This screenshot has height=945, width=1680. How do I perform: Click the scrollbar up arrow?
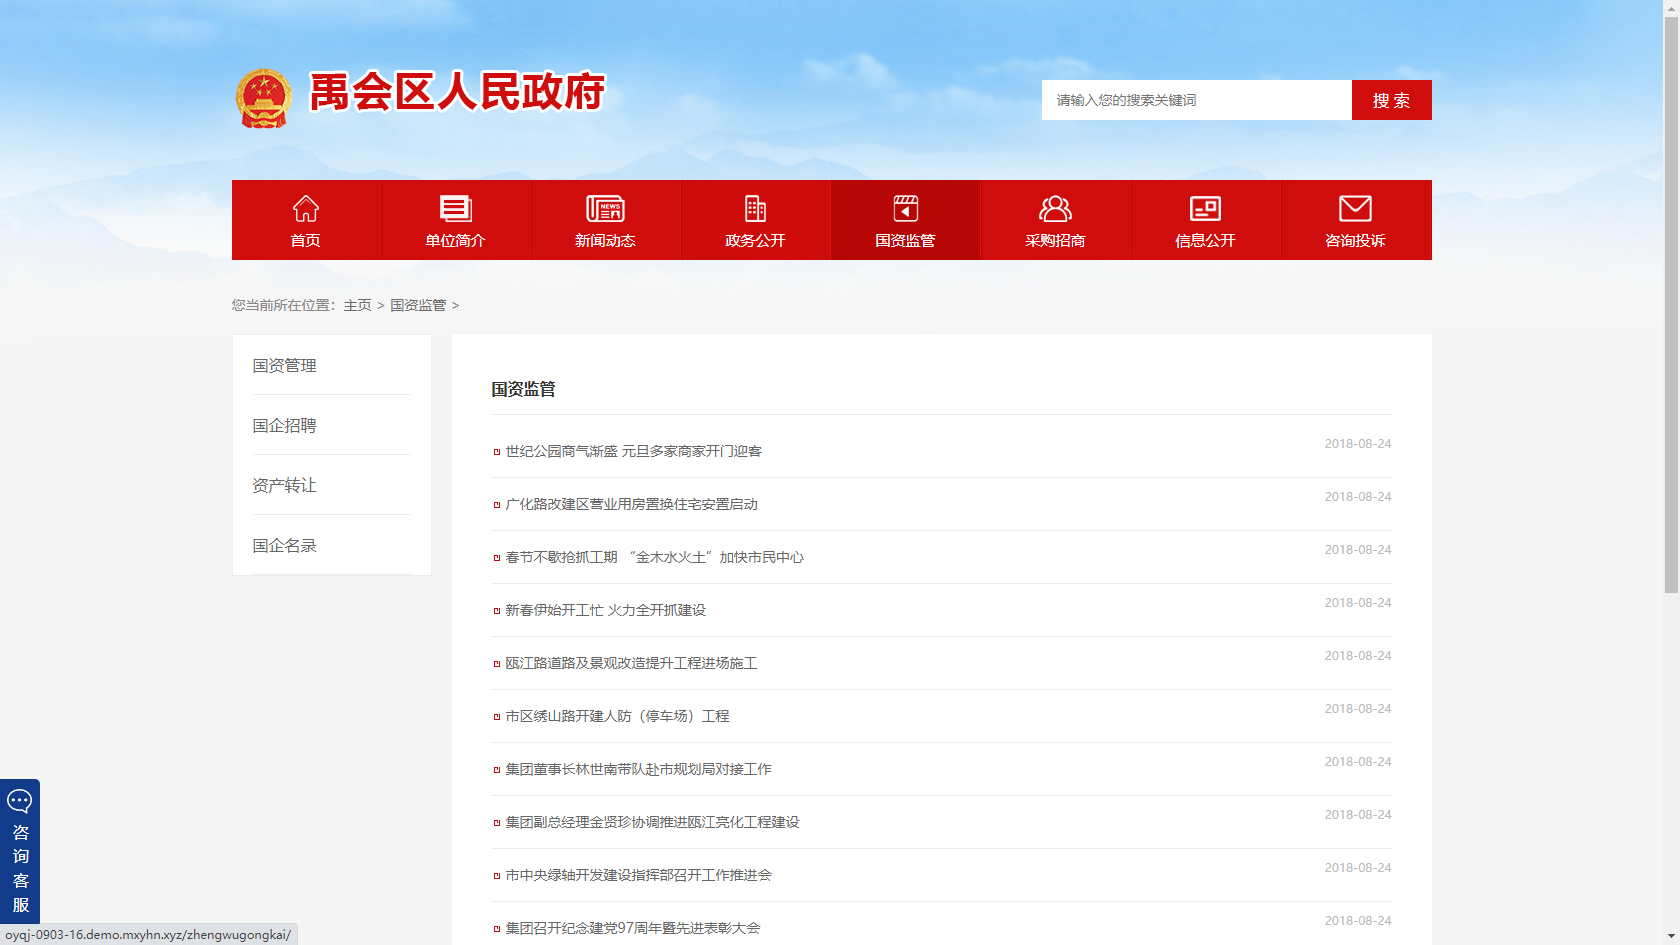point(1671,8)
